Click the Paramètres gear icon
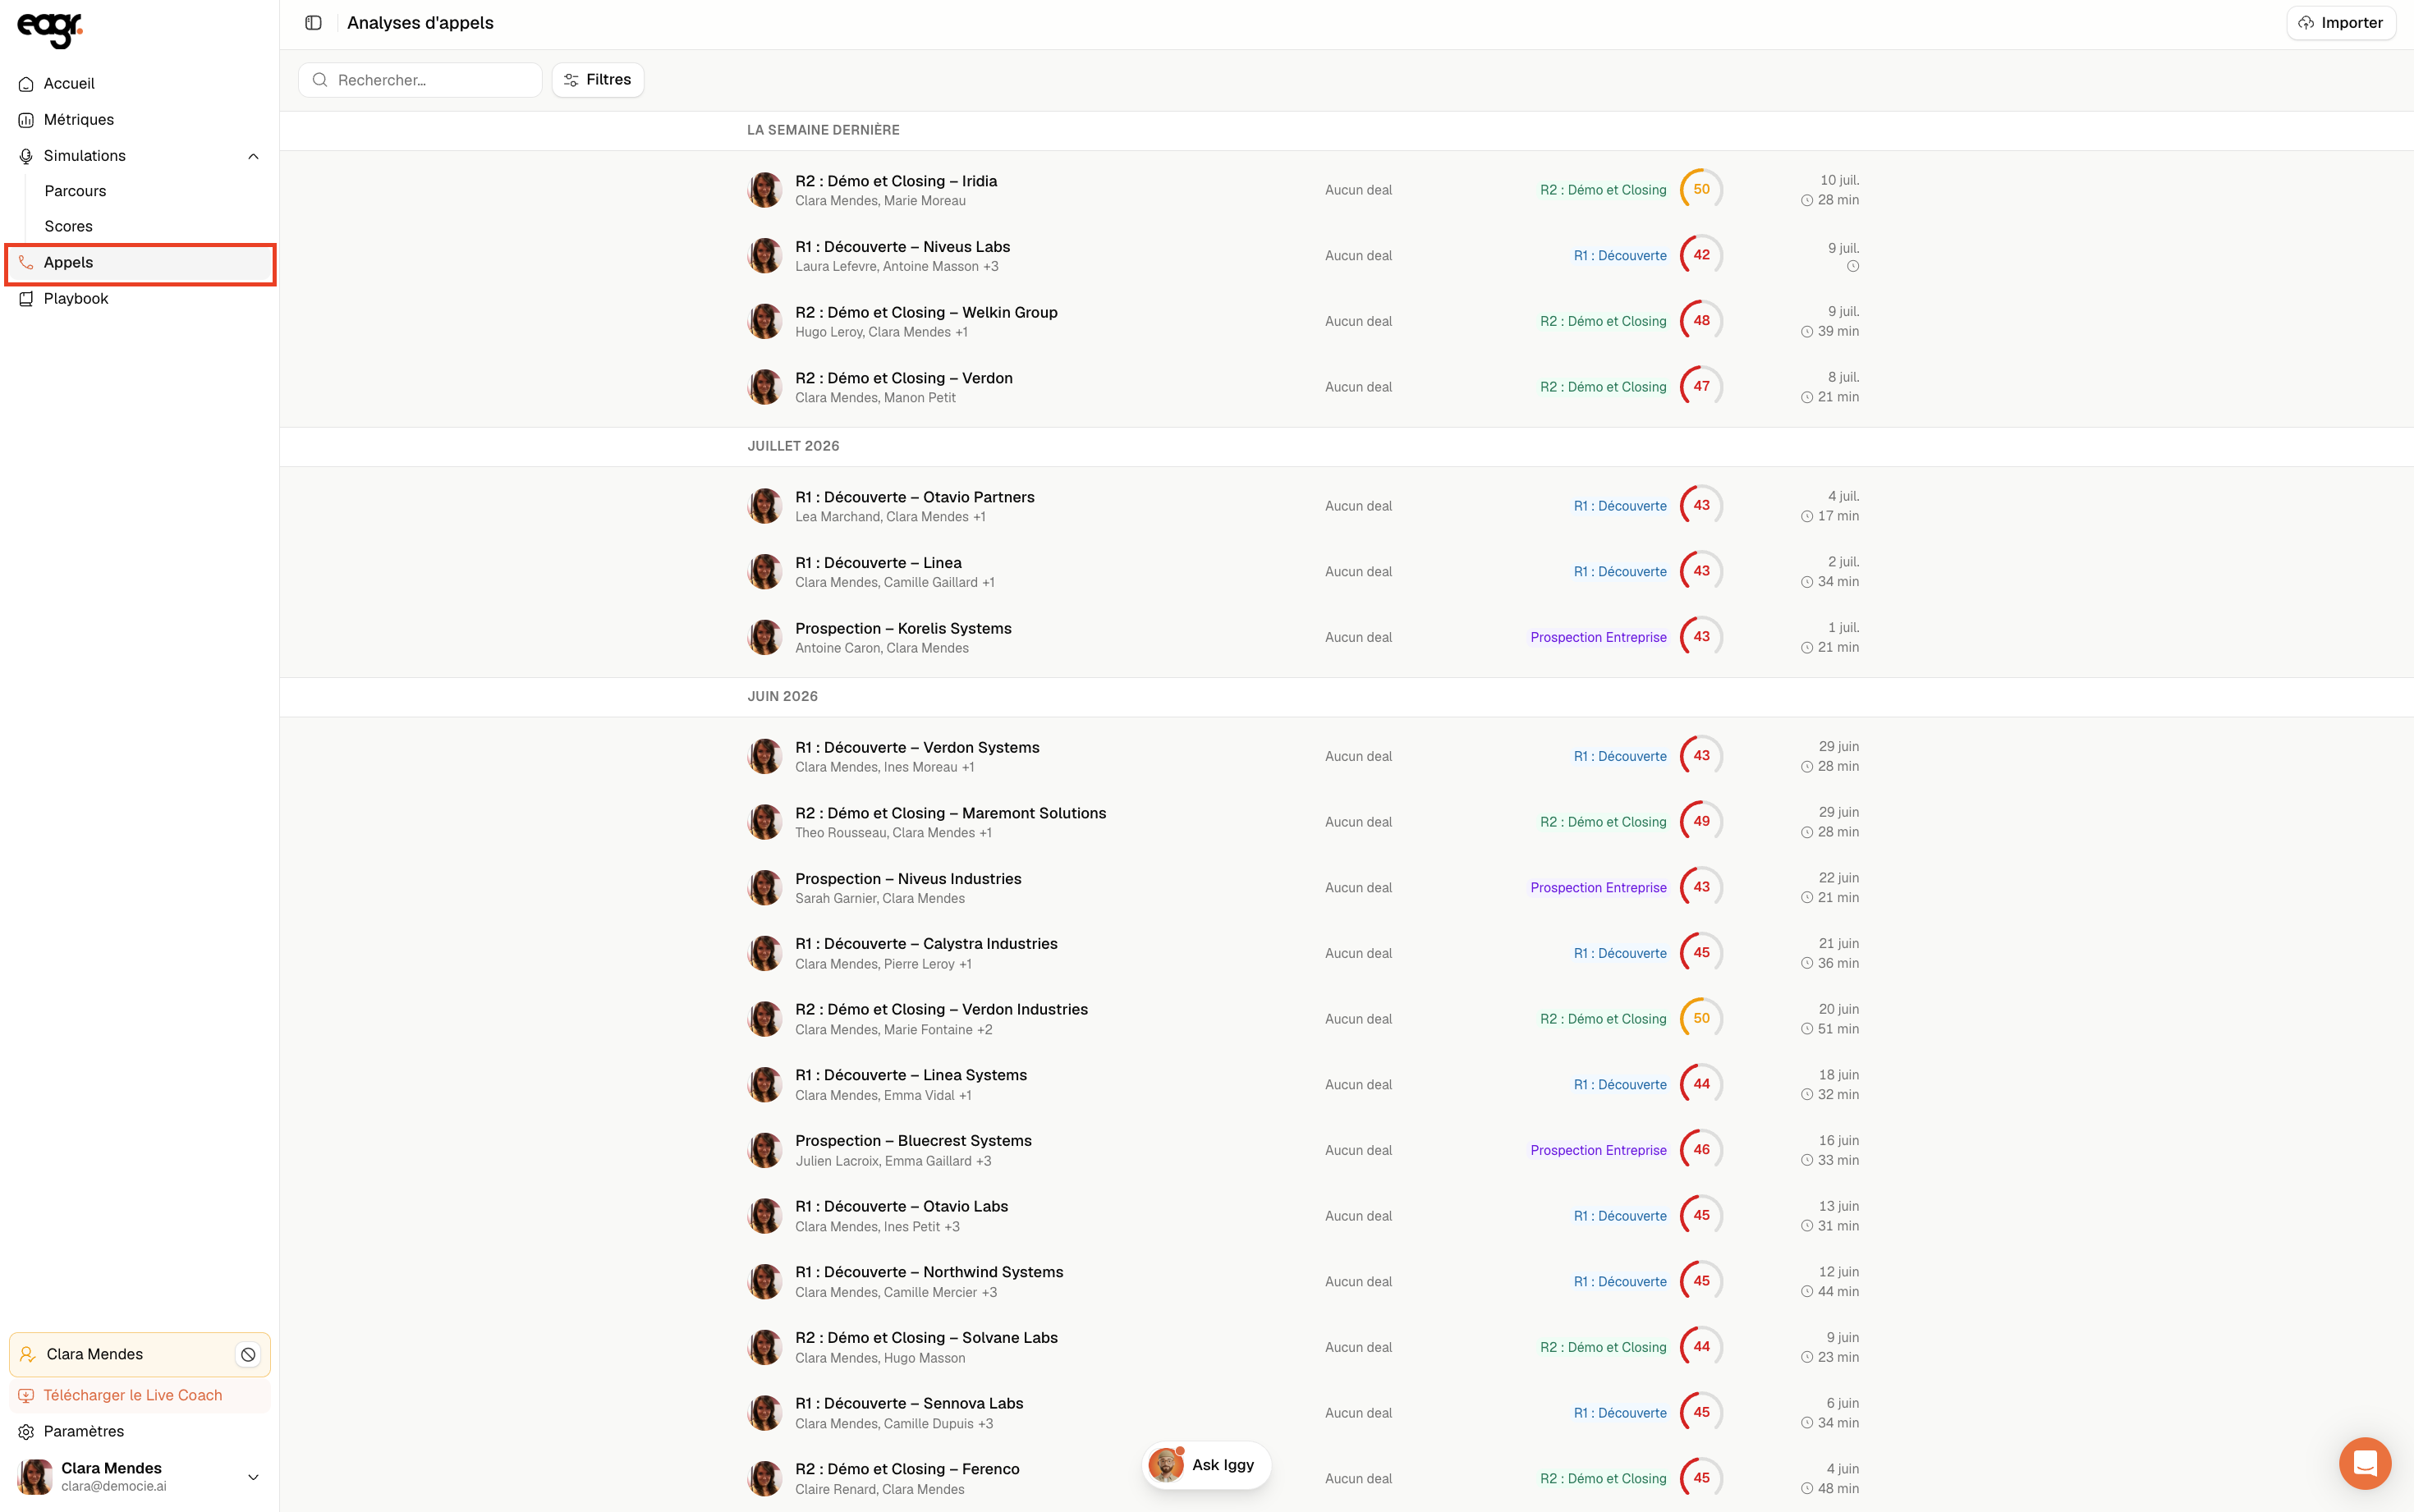Image resolution: width=2414 pixels, height=1512 pixels. (x=26, y=1432)
